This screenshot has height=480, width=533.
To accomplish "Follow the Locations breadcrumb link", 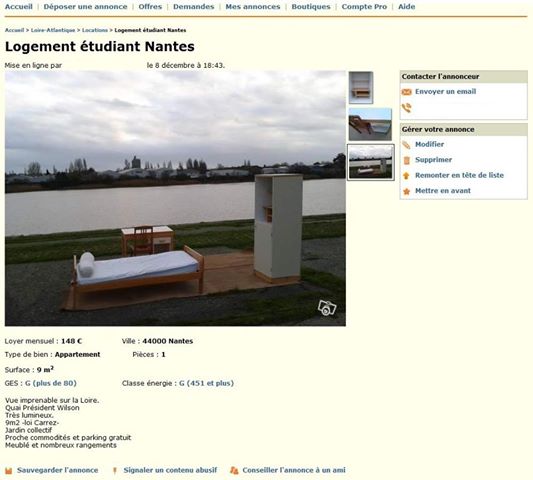I will pyautogui.click(x=95, y=30).
